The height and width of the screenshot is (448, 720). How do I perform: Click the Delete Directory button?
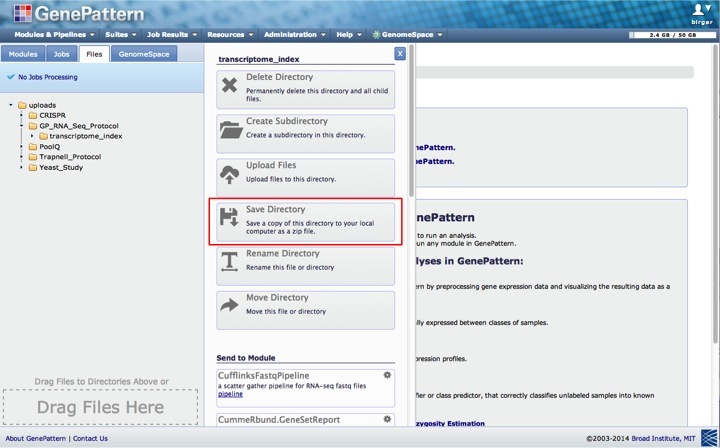[305, 90]
